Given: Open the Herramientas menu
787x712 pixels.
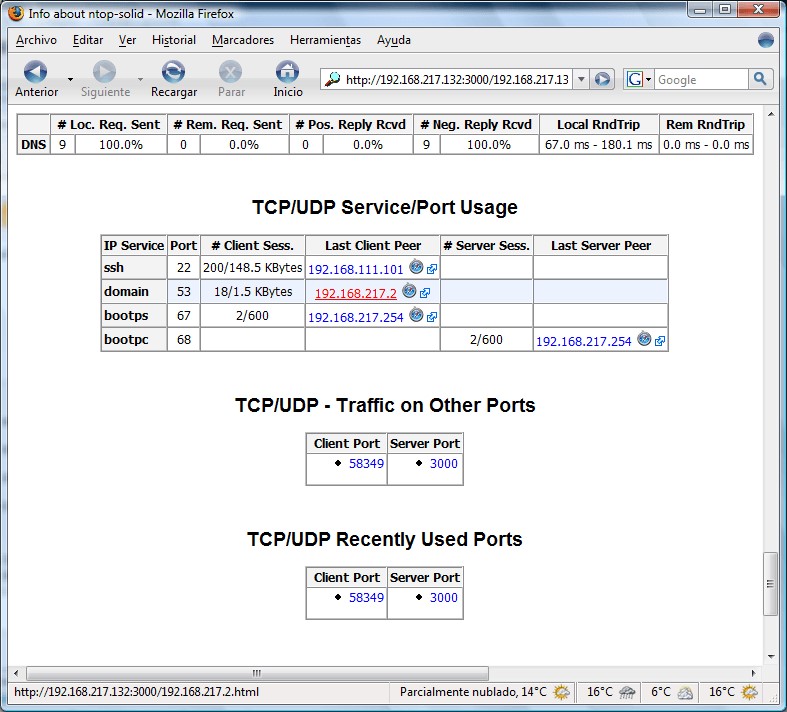Looking at the screenshot, I should point(325,40).
